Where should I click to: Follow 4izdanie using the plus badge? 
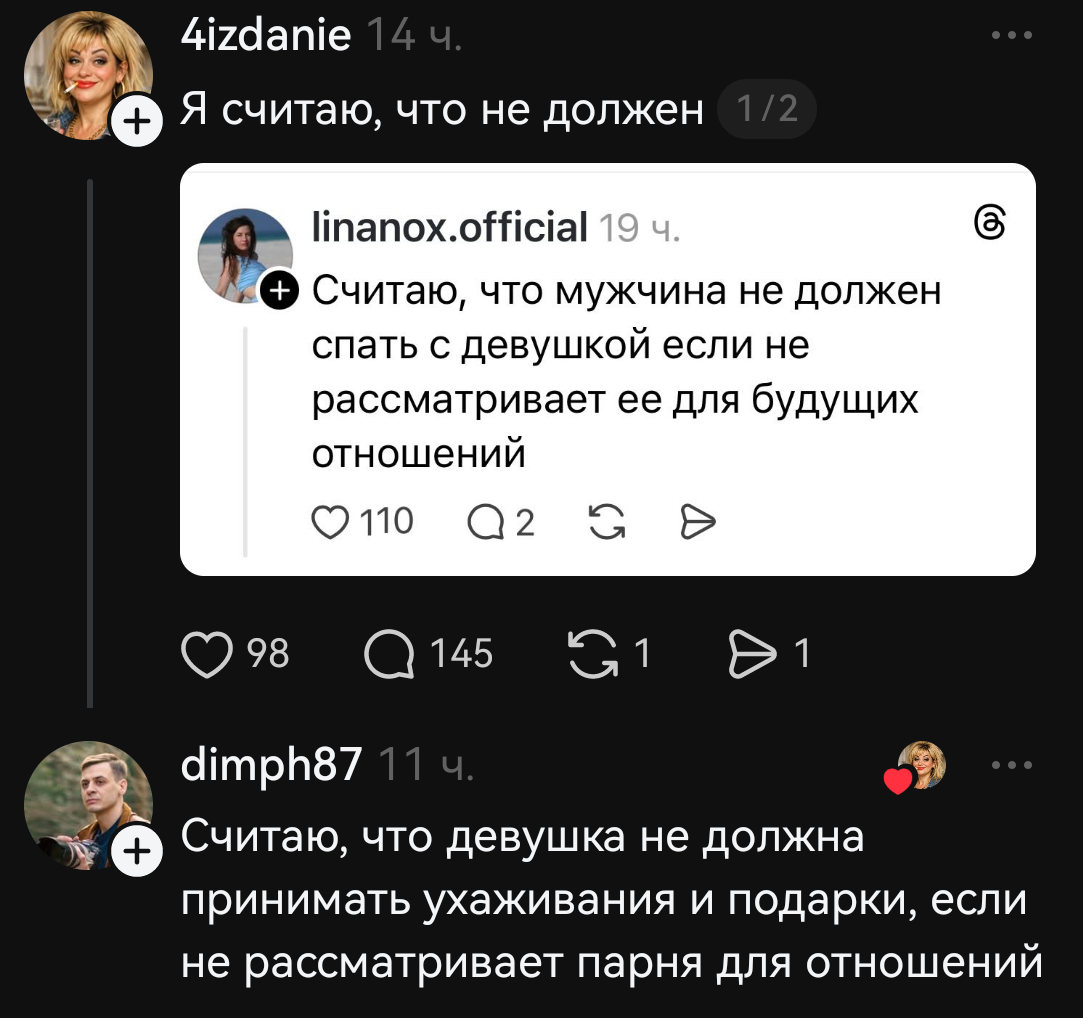coord(135,122)
